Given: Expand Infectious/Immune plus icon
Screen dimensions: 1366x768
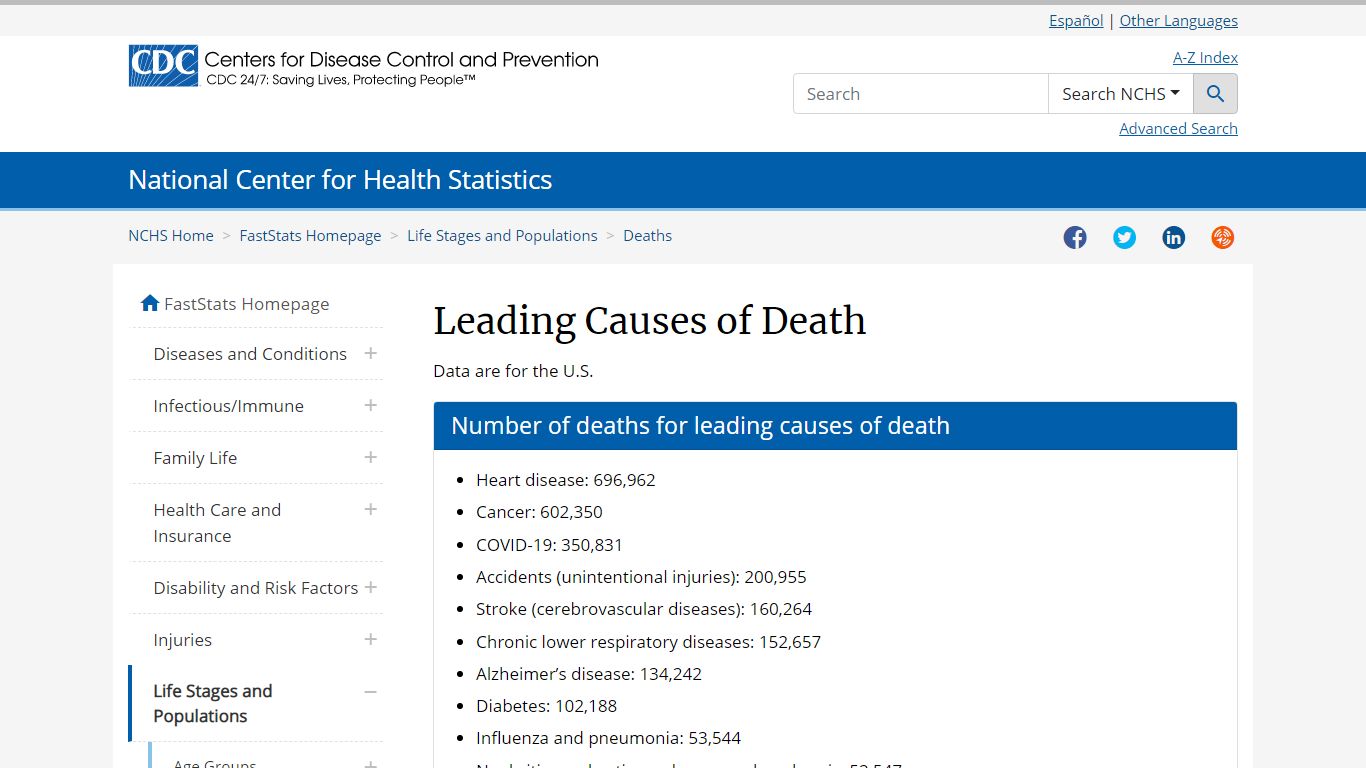Looking at the screenshot, I should click(x=370, y=405).
